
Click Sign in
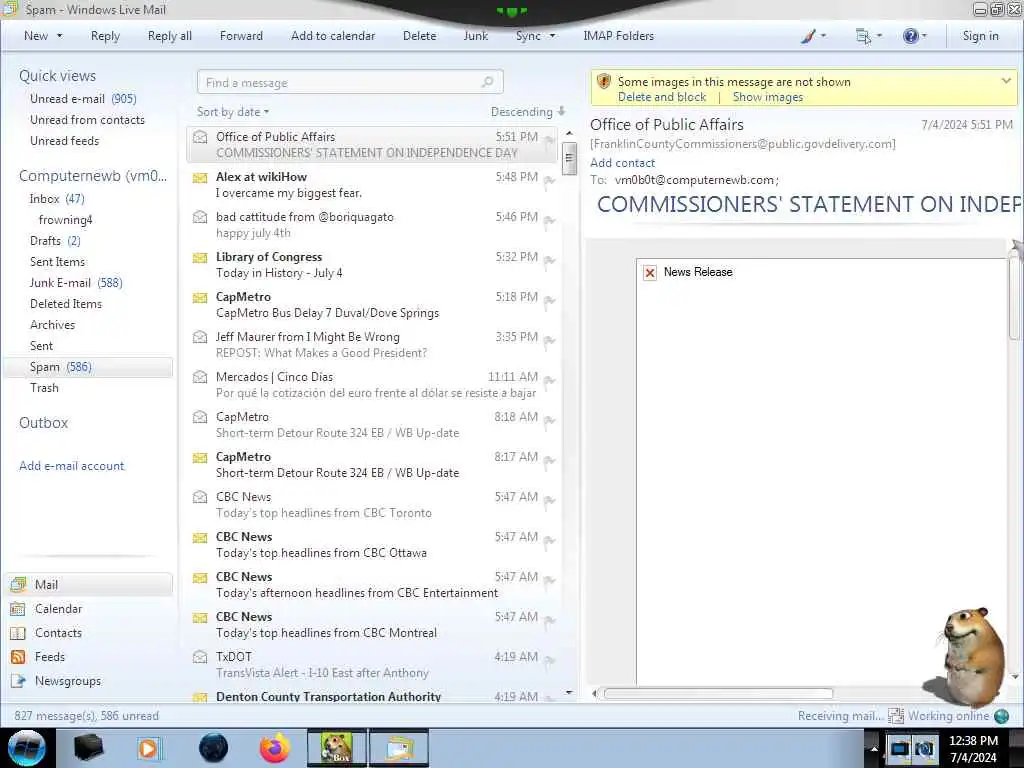(980, 36)
